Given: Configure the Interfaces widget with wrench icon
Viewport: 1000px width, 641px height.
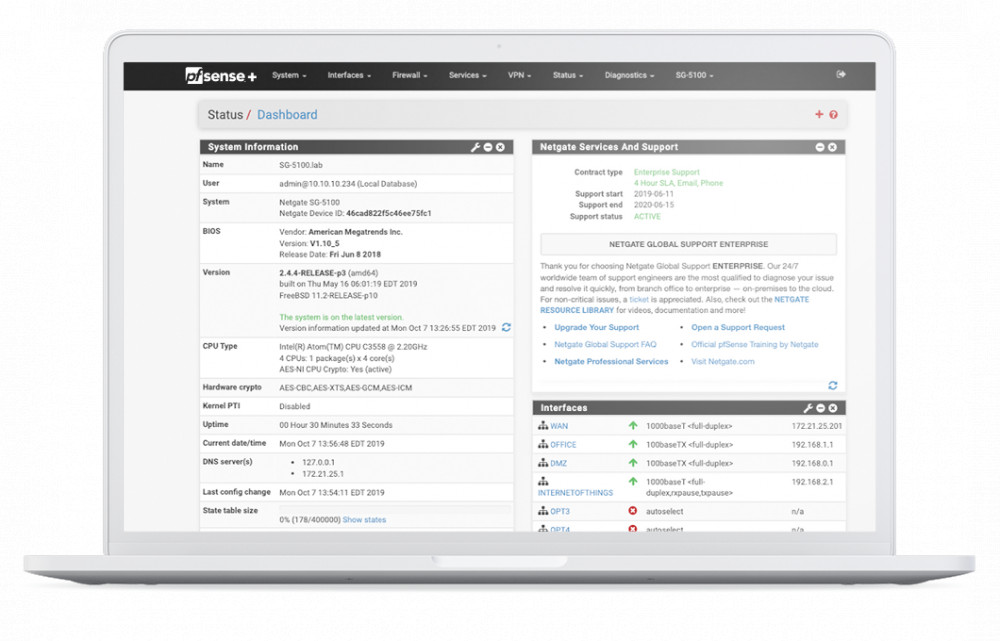Looking at the screenshot, I should pyautogui.click(x=808, y=408).
